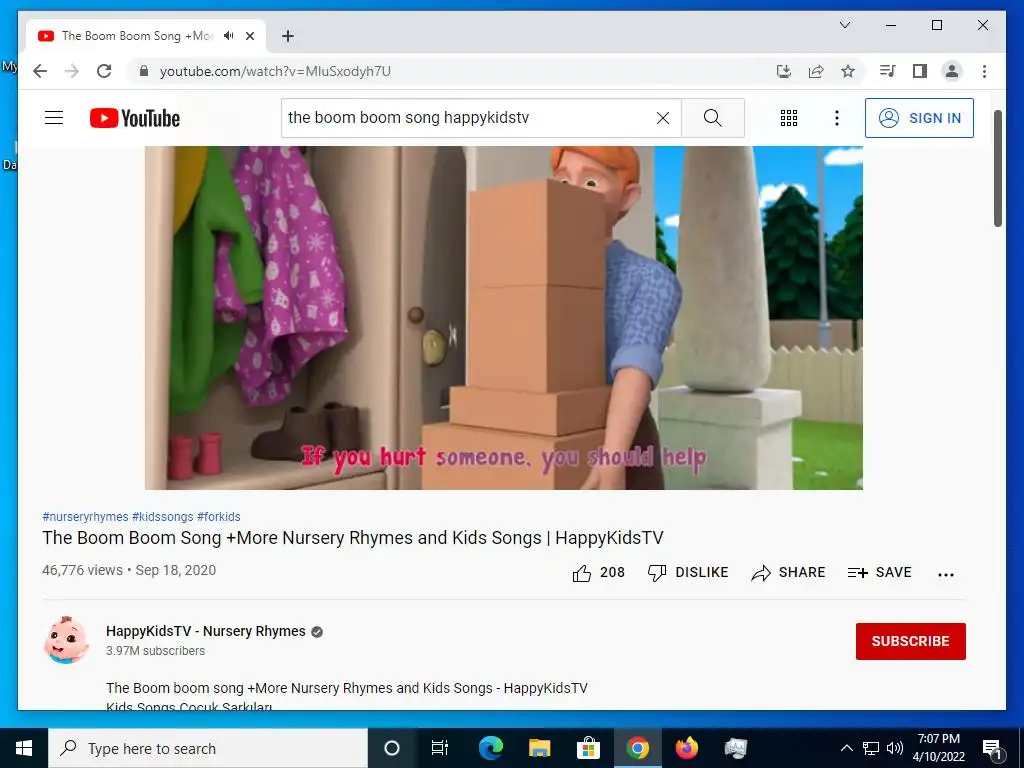Open HappyKidsTV channel avatar
This screenshot has width=1024, height=768.
[66, 640]
